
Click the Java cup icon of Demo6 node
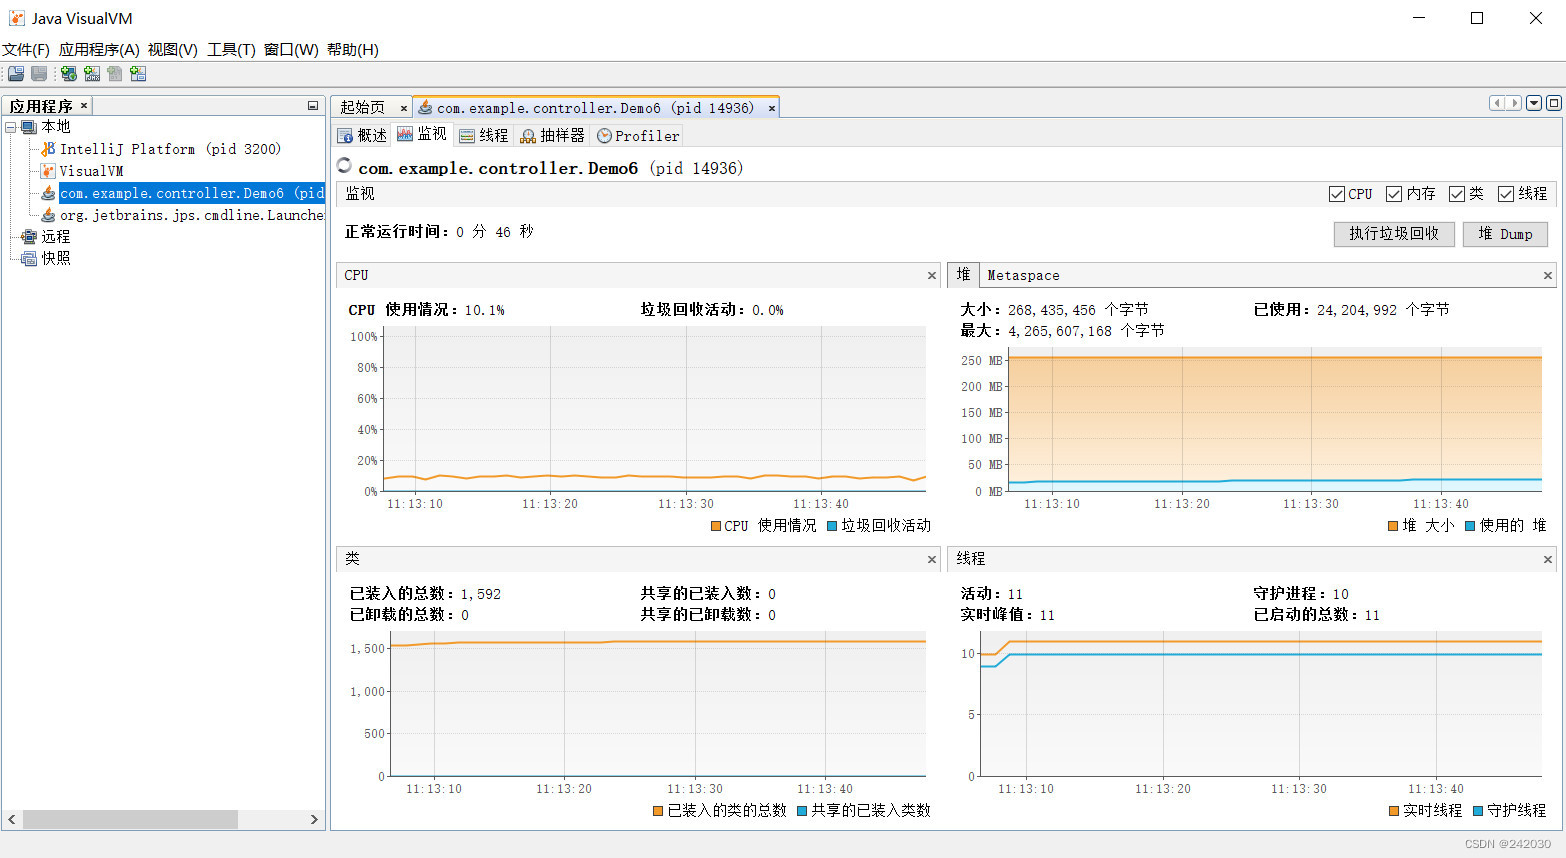[x=48, y=193]
